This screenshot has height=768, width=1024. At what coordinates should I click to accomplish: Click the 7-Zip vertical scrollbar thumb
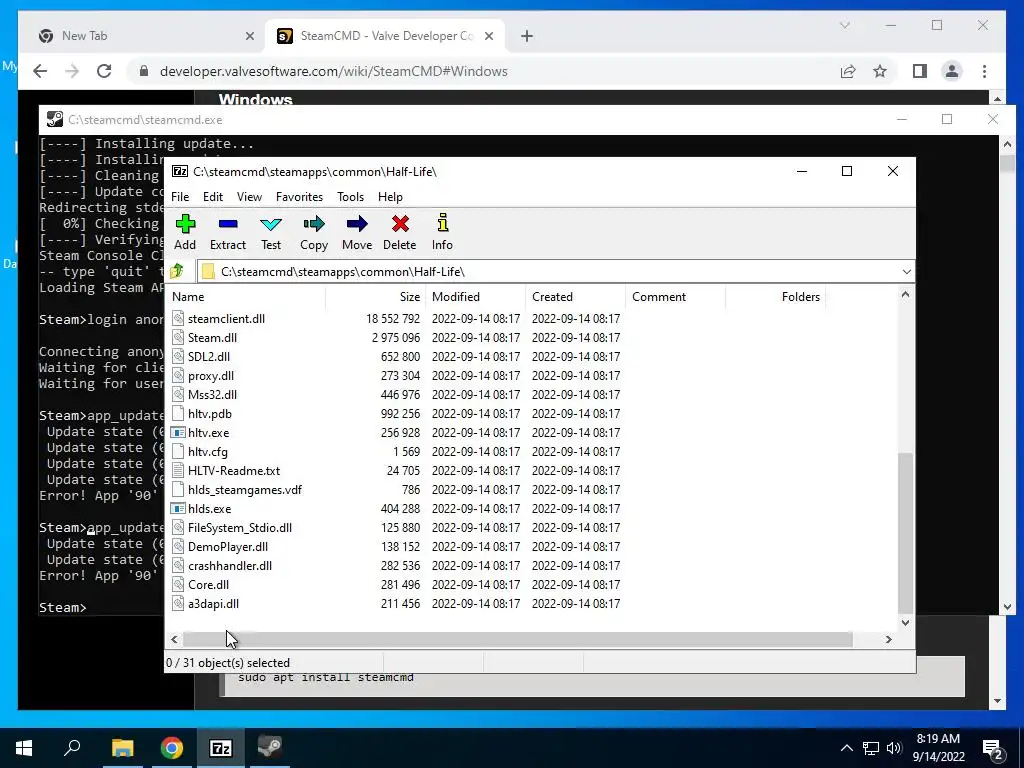pos(905,532)
